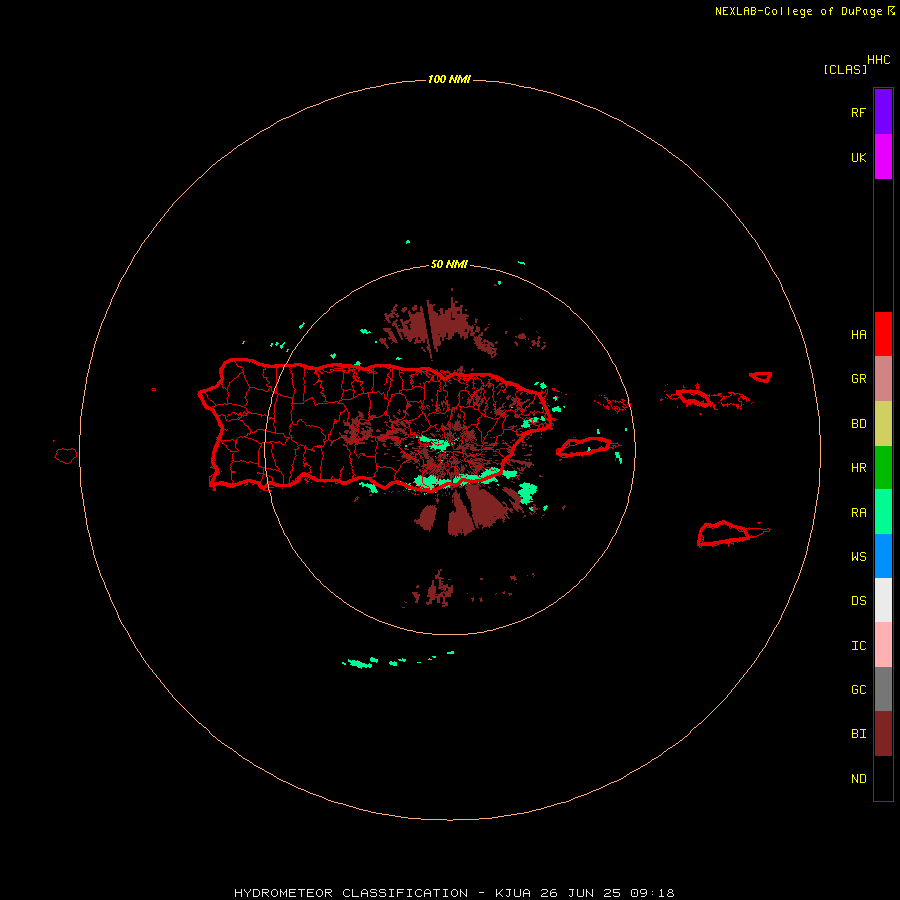
Task: Select the IC light pink legend swatch
Action: coord(883,645)
